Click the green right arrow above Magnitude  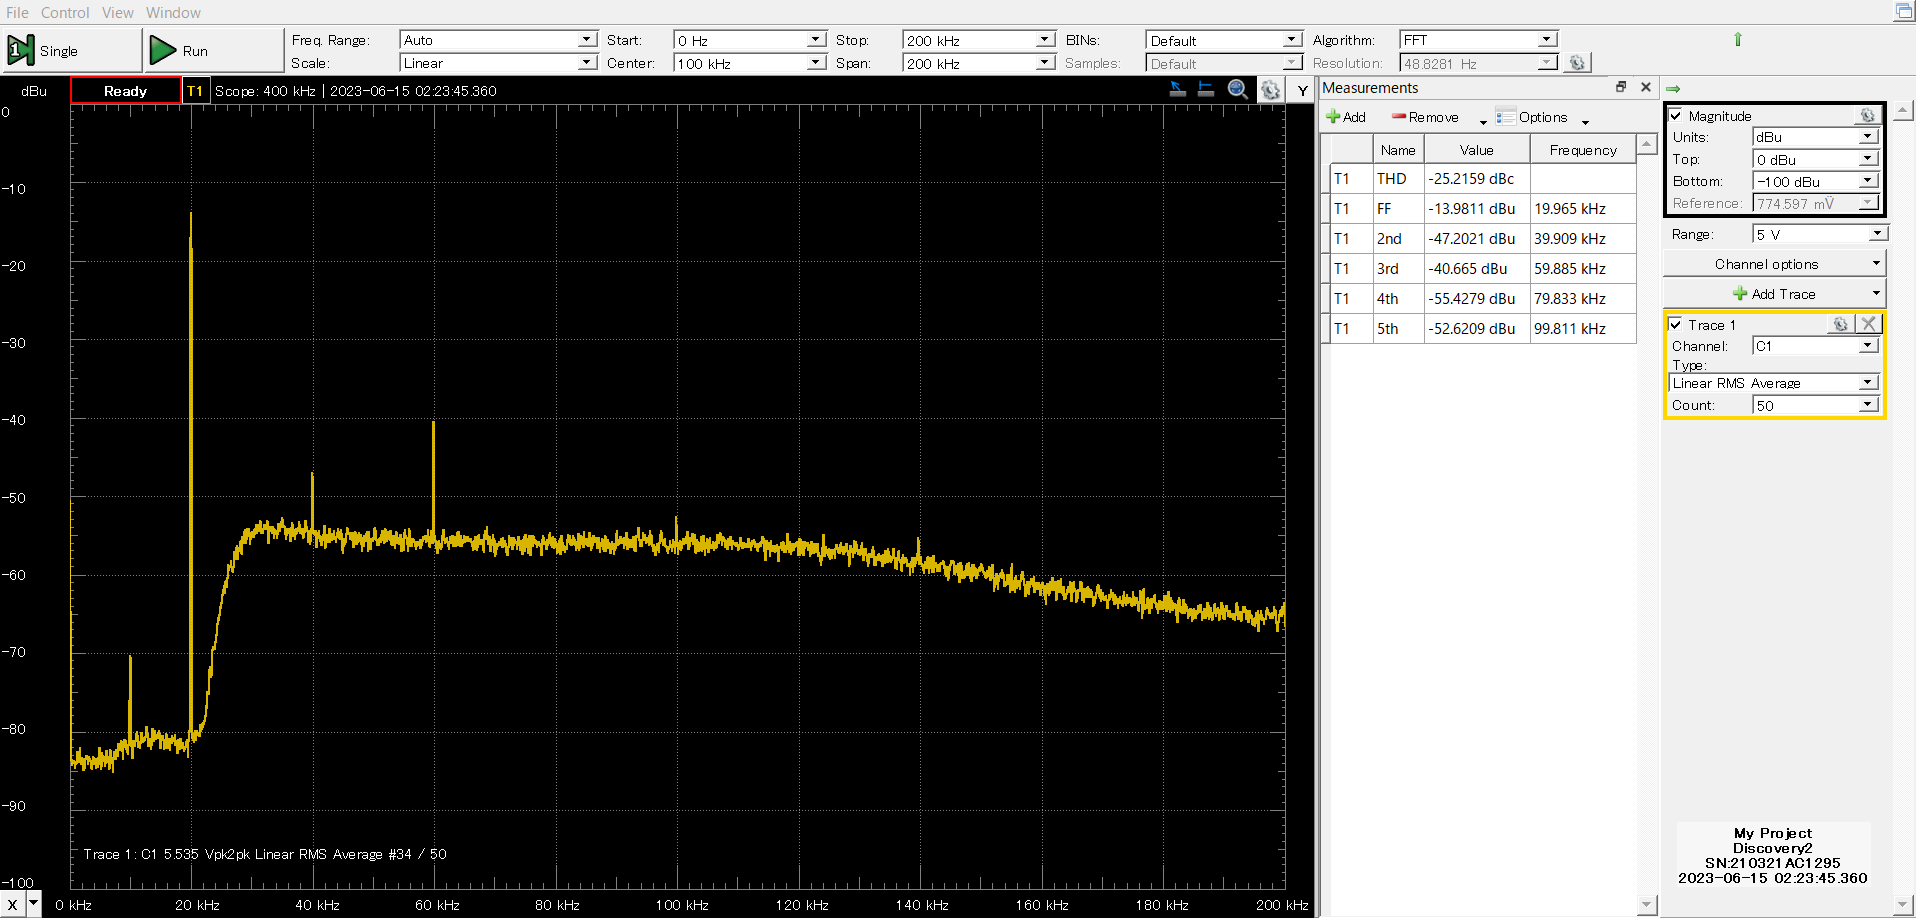(x=1673, y=89)
